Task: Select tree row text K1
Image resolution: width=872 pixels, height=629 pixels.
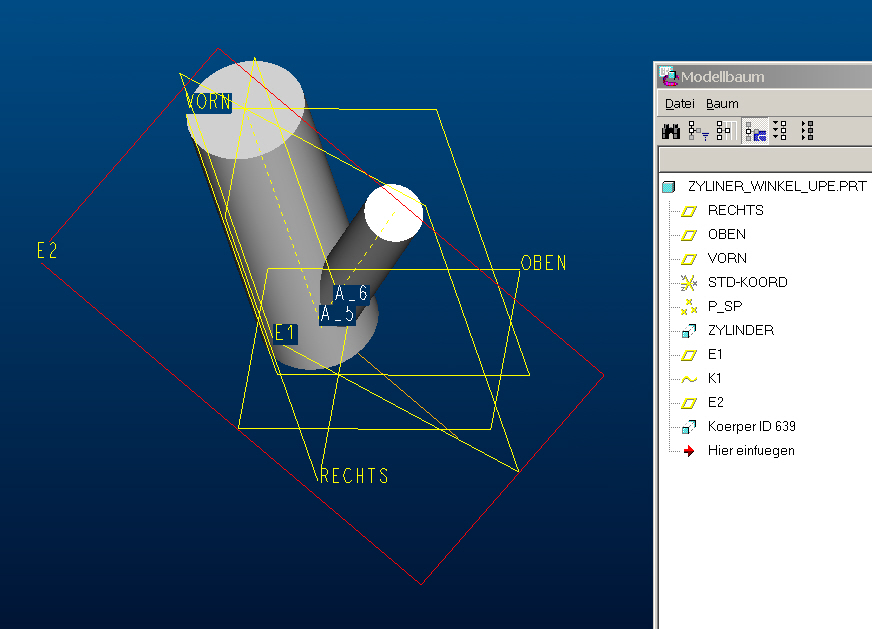Action: pyautogui.click(x=714, y=378)
